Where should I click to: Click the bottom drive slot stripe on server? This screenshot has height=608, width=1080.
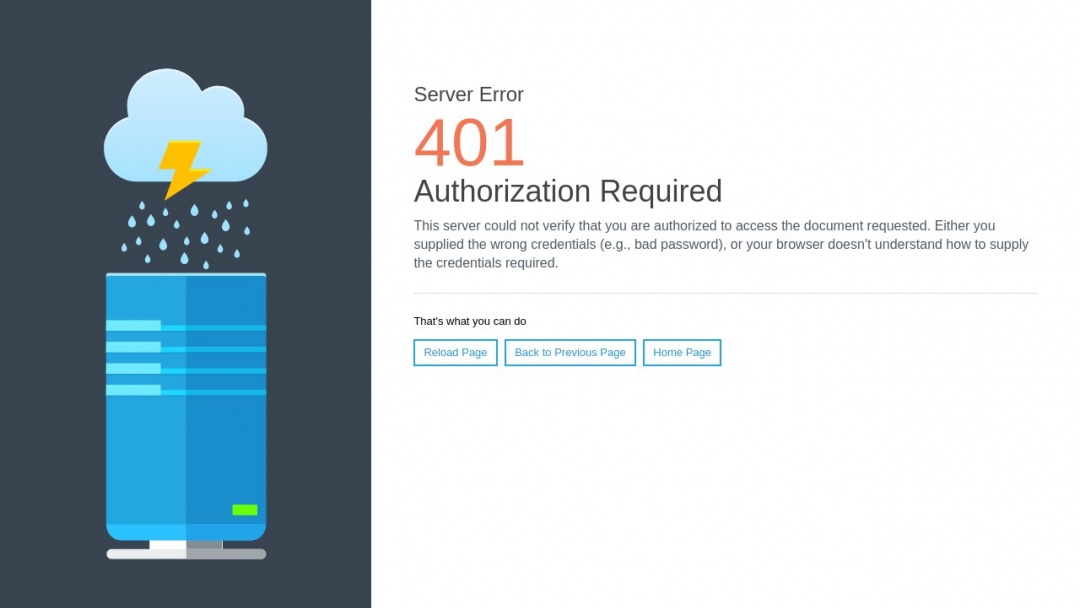pos(134,390)
